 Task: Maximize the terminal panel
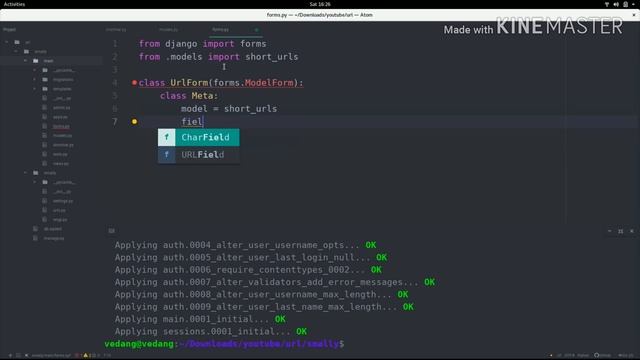click(x=620, y=231)
